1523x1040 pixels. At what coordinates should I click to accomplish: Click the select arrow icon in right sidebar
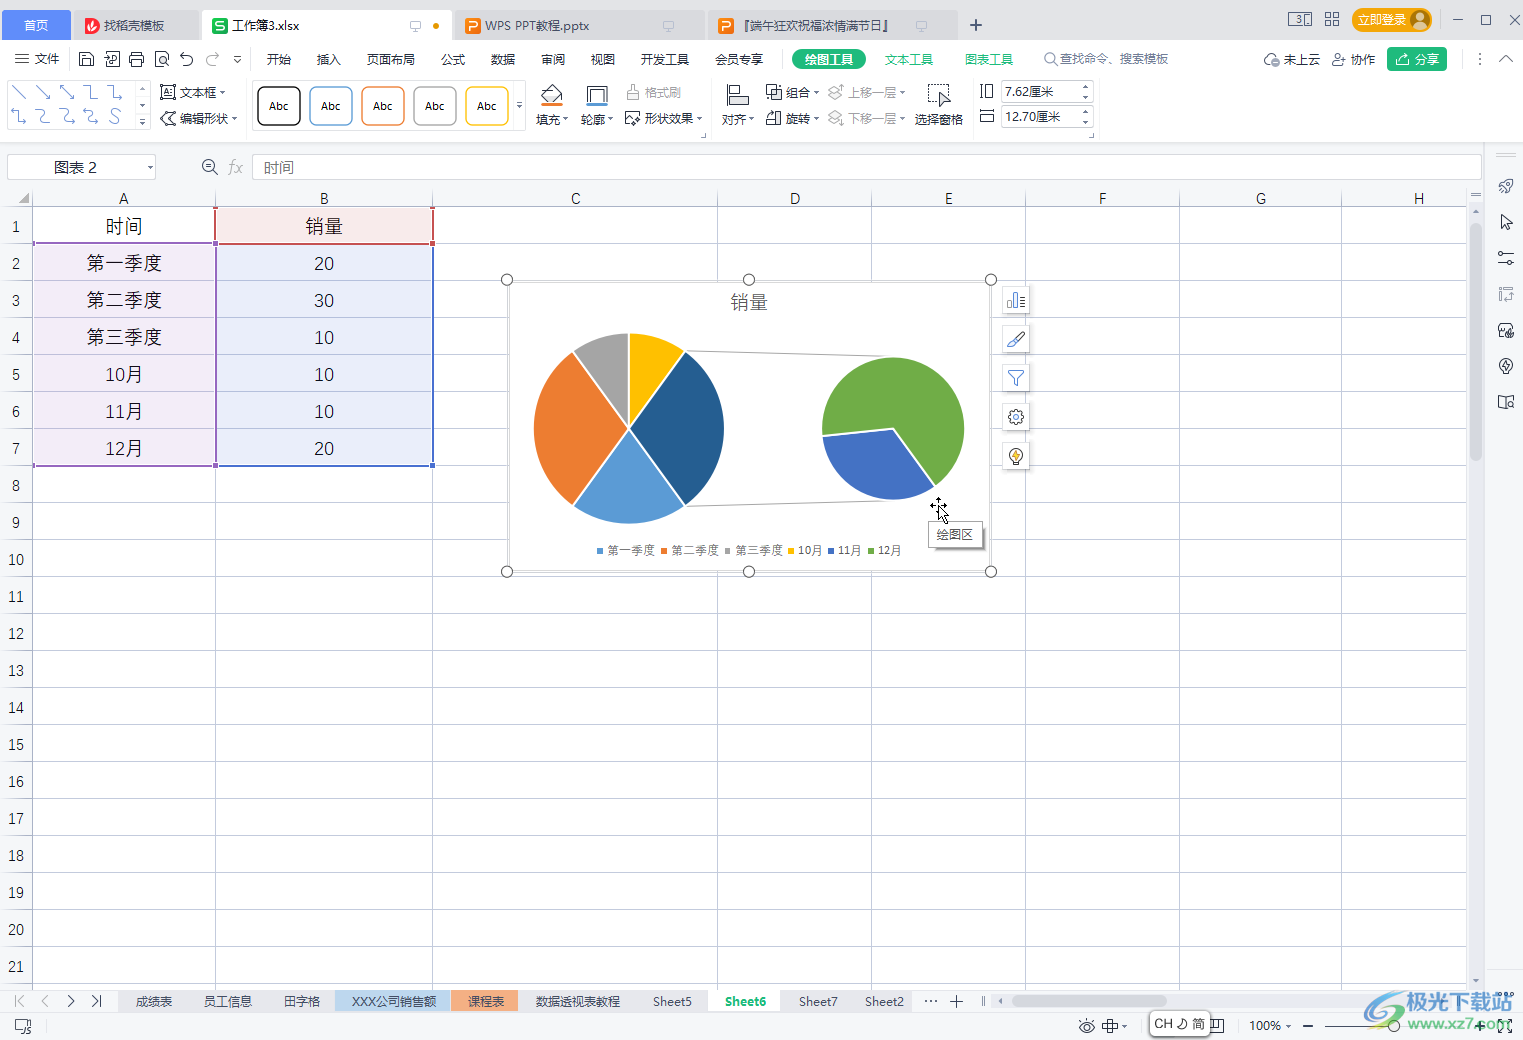coord(1506,222)
